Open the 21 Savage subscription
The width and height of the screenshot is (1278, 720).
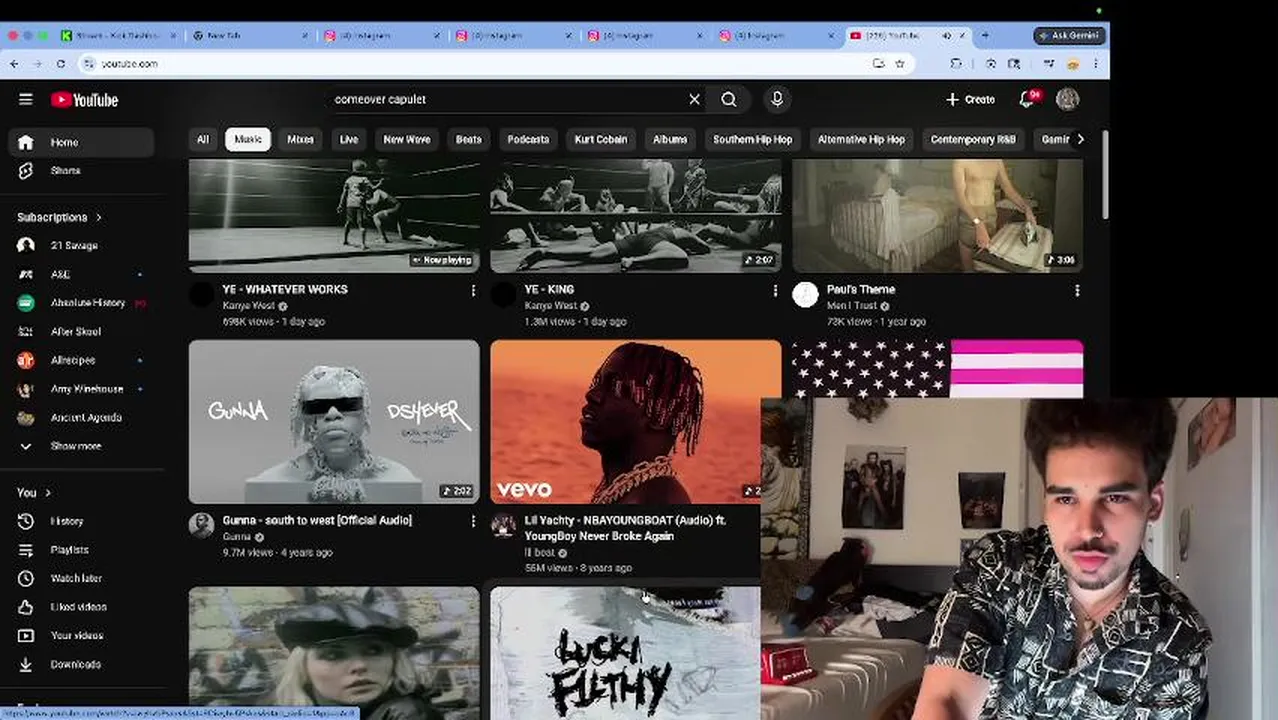point(82,245)
